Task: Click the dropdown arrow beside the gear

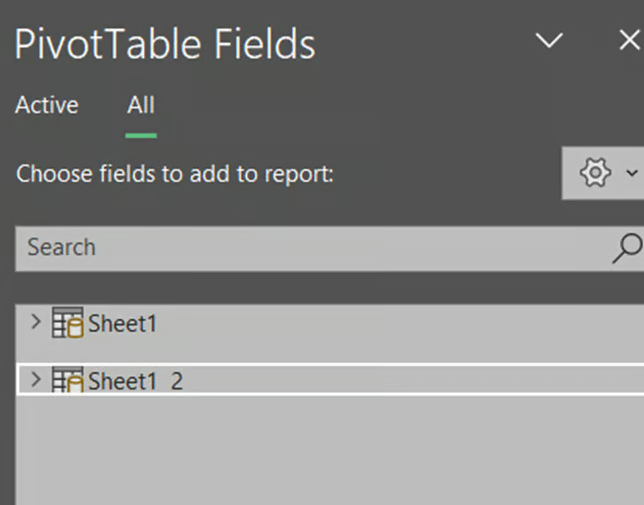Action: (631, 173)
